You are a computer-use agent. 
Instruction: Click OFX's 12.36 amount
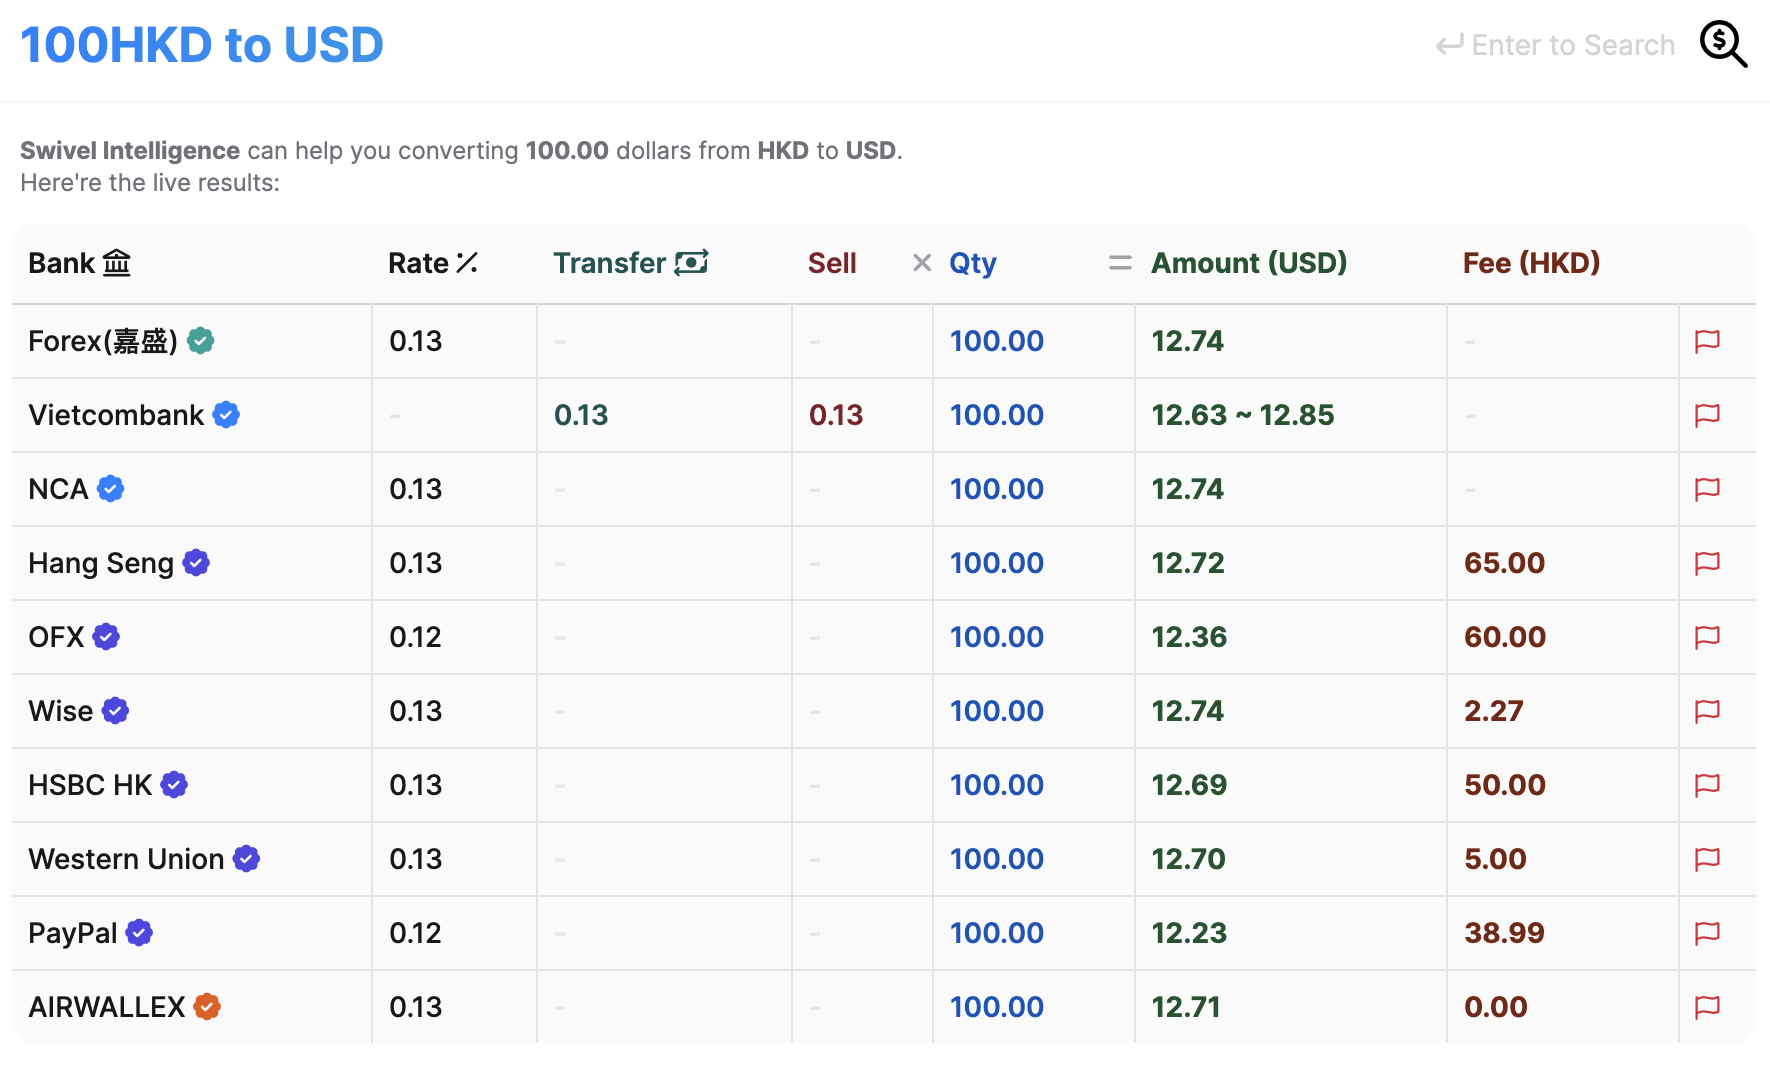tap(1189, 637)
